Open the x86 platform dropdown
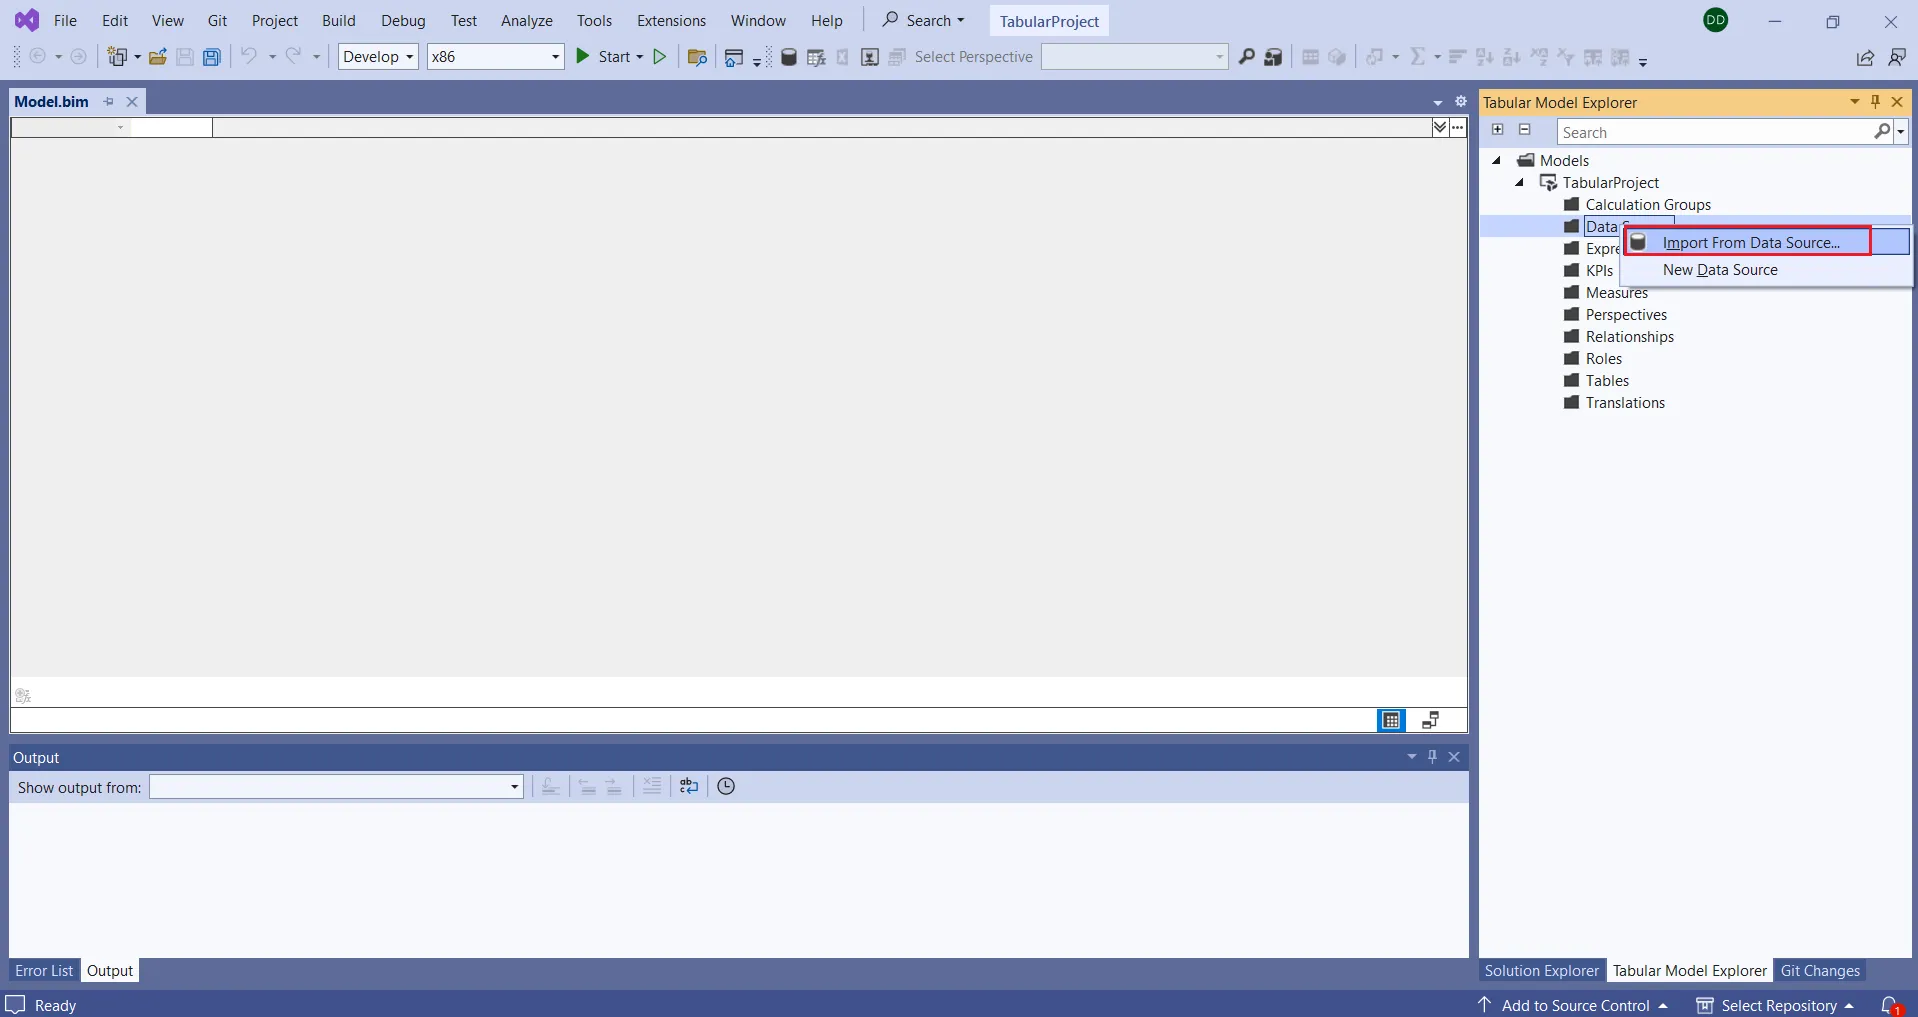 tap(495, 57)
